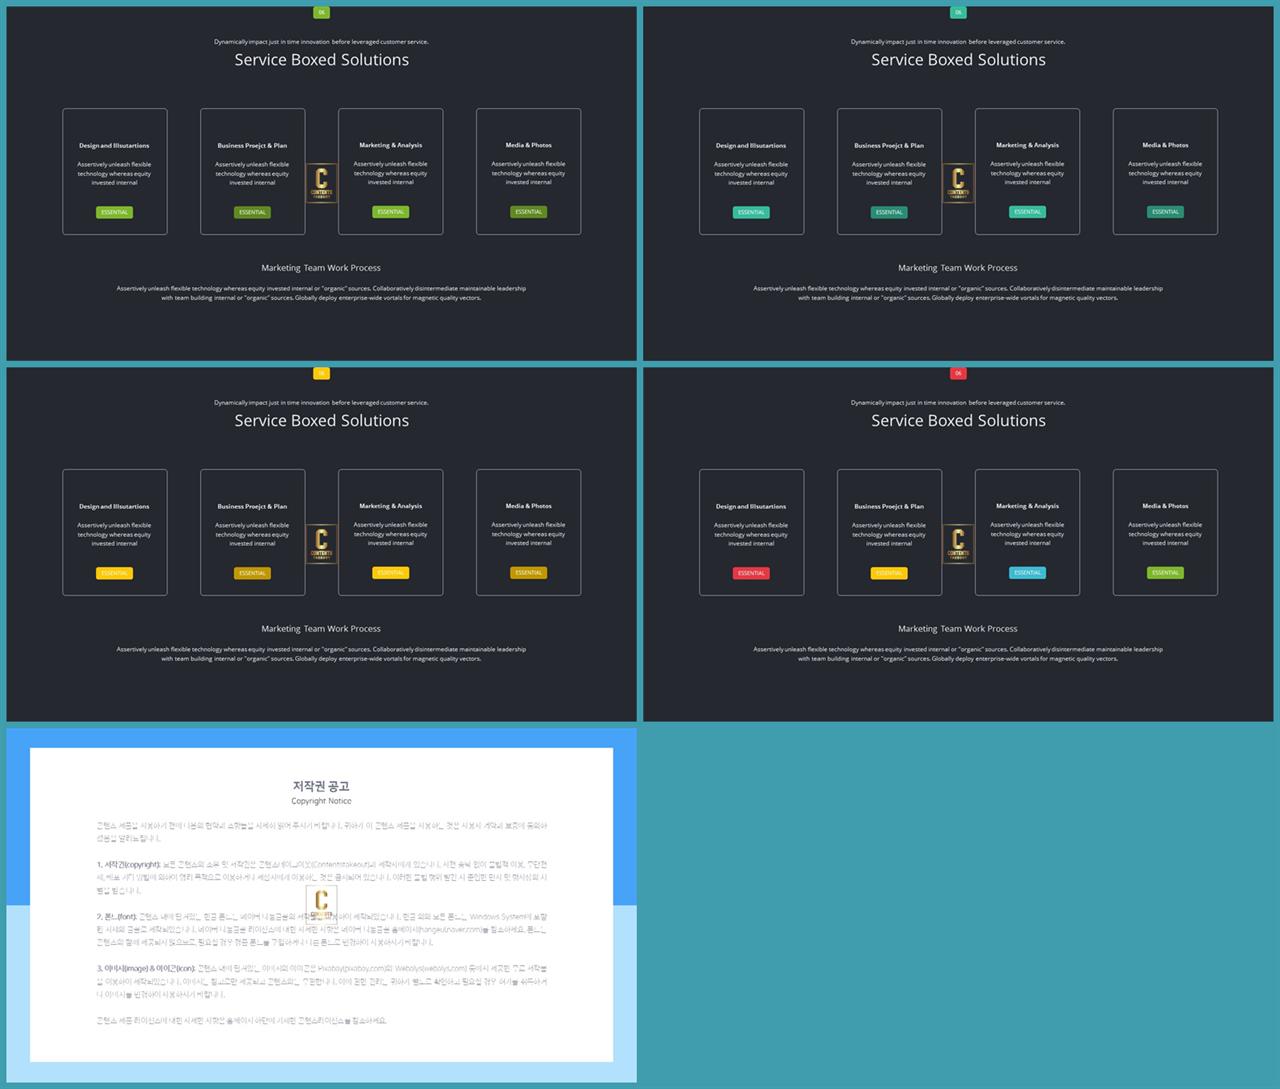This screenshot has width=1280, height=1089.
Task: Click 'Media & Photos' heading on red-badge slide
Action: point(1165,506)
